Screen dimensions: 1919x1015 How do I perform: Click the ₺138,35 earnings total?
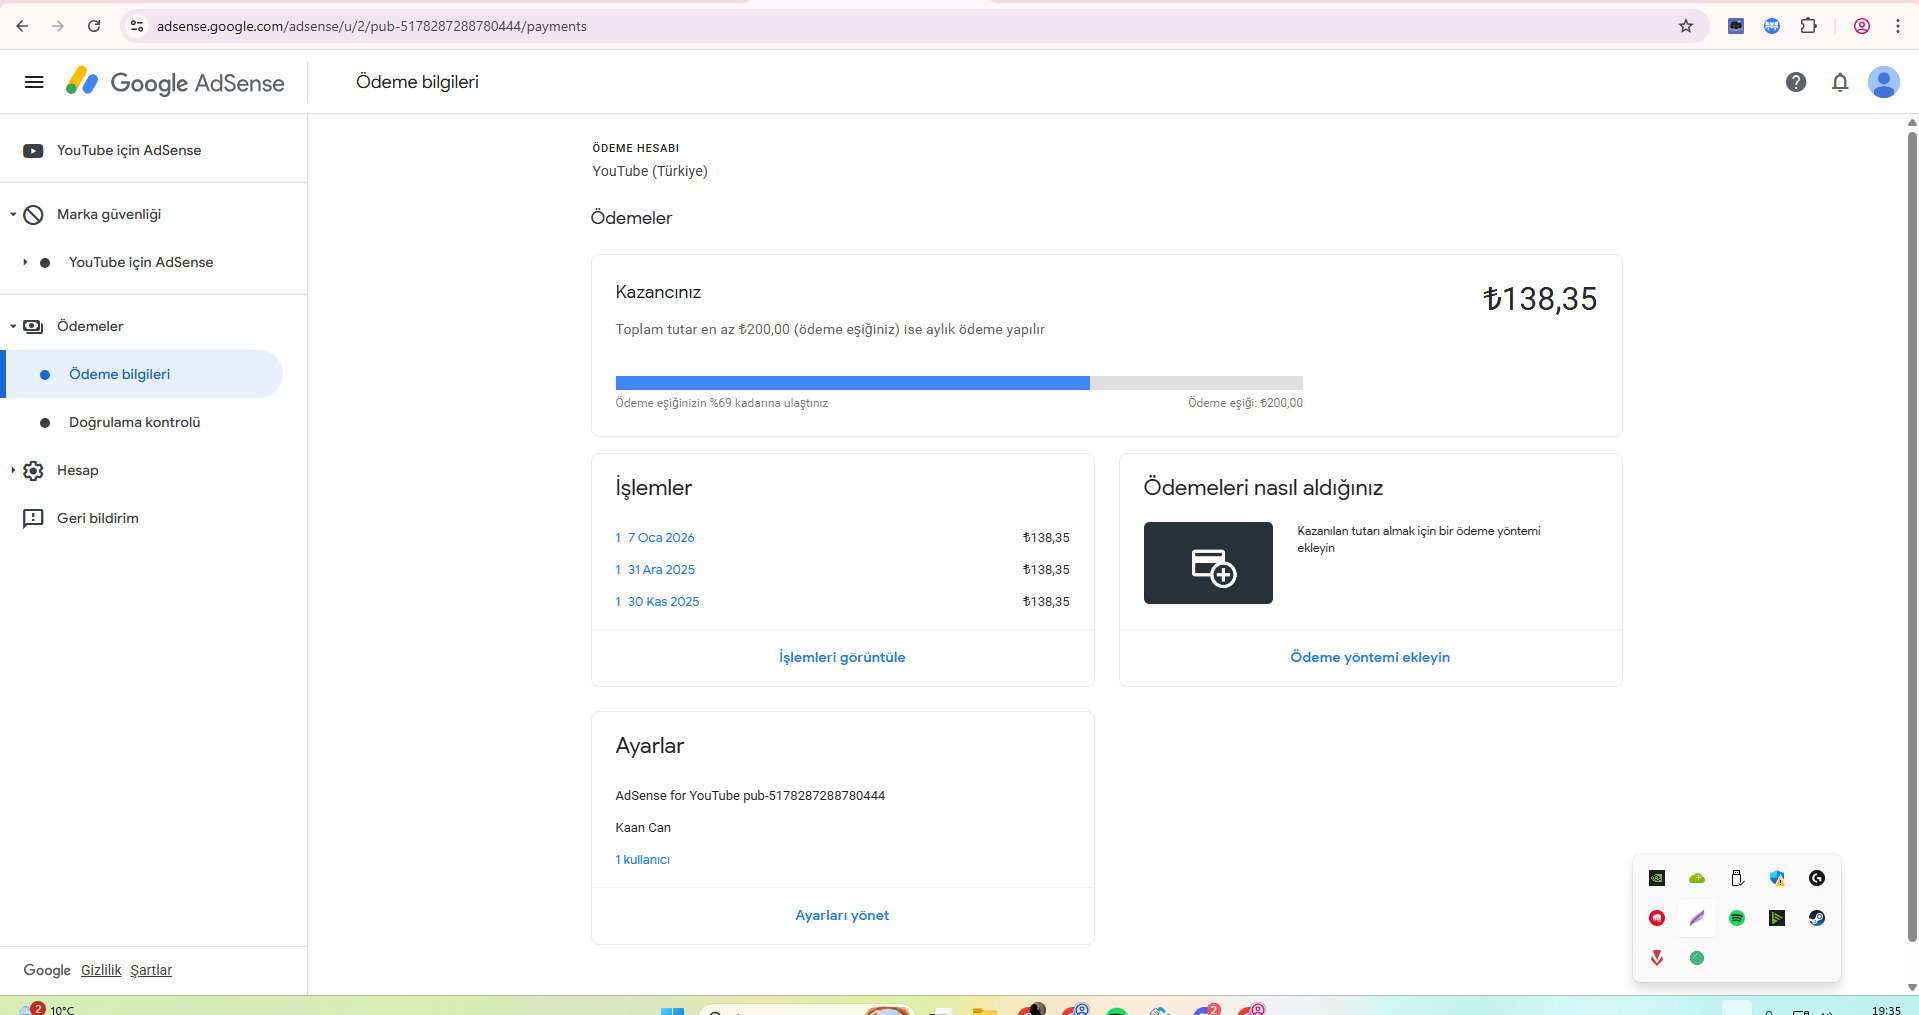point(1540,299)
